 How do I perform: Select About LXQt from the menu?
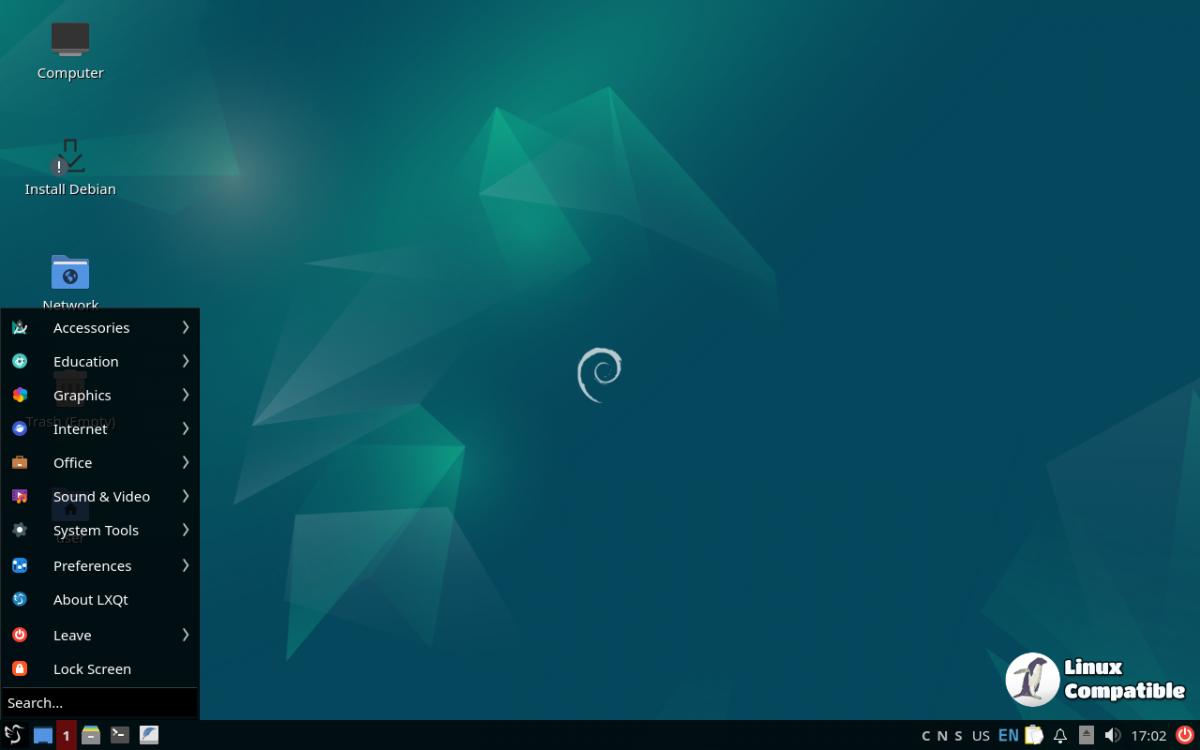tap(90, 600)
